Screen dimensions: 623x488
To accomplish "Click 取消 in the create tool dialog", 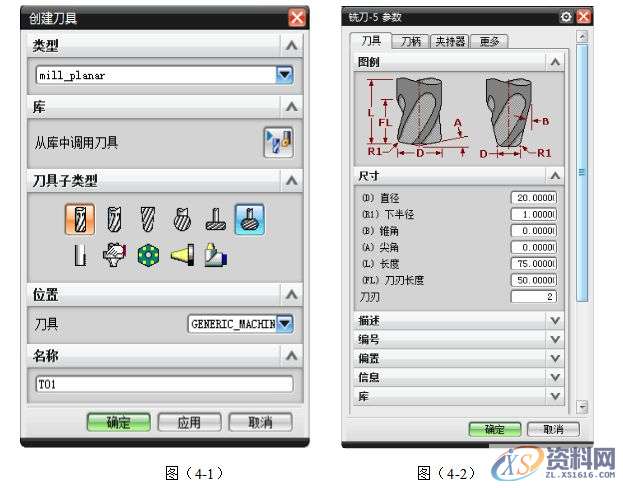I will pyautogui.click(x=260, y=422).
